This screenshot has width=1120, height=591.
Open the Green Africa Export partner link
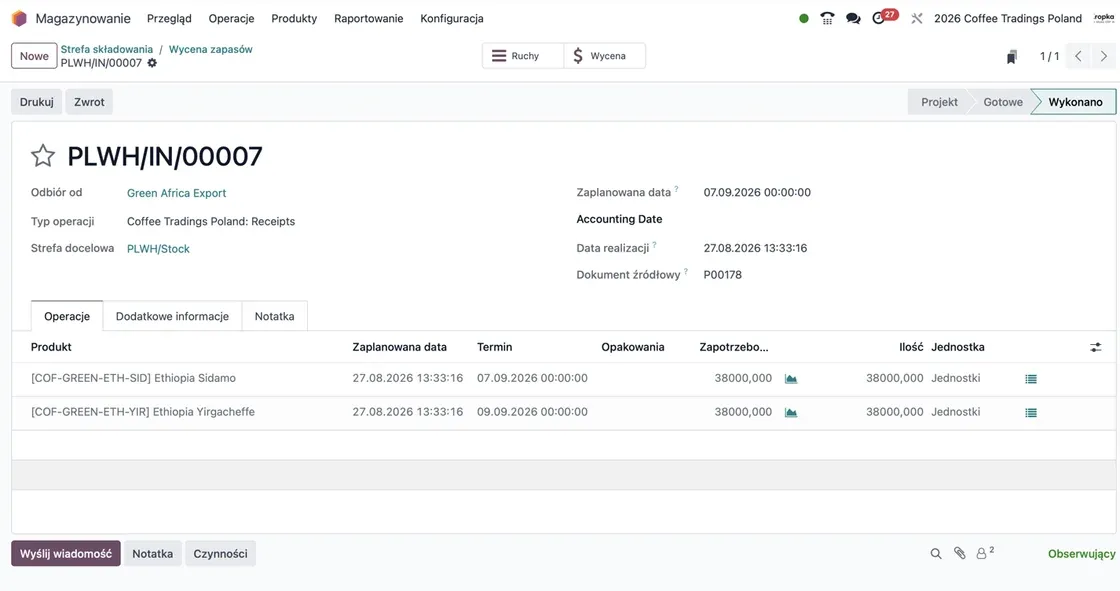pyautogui.click(x=176, y=193)
